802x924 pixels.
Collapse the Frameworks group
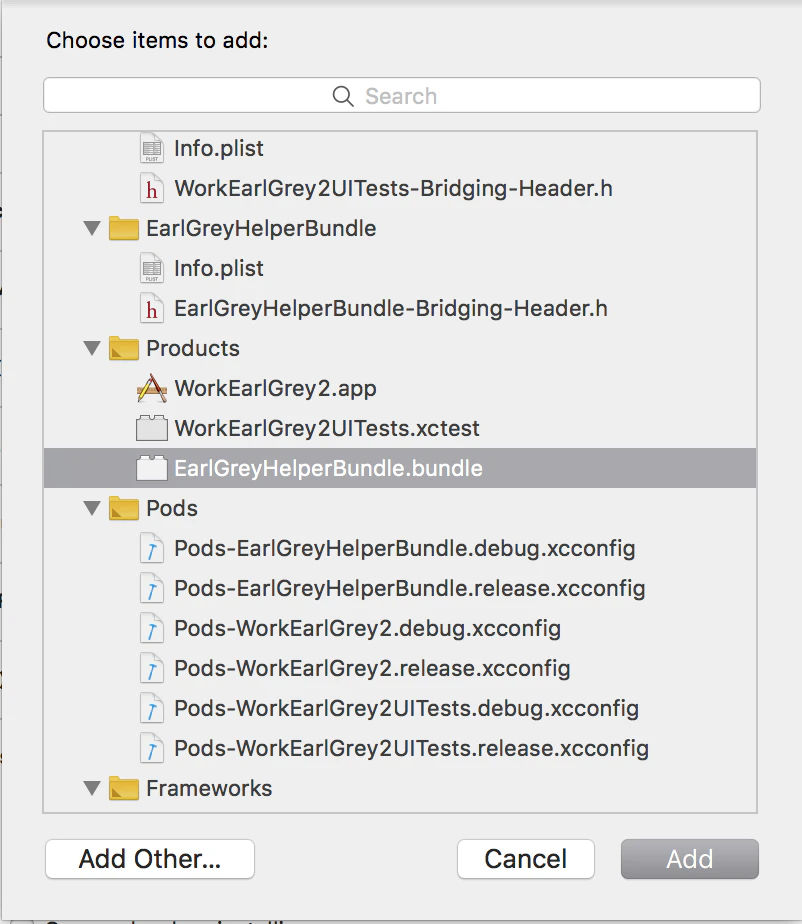point(92,788)
